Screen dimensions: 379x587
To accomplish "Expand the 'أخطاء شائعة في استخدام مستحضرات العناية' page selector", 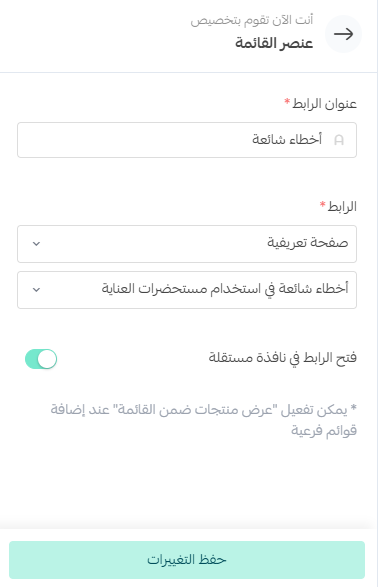I will (187, 290).
